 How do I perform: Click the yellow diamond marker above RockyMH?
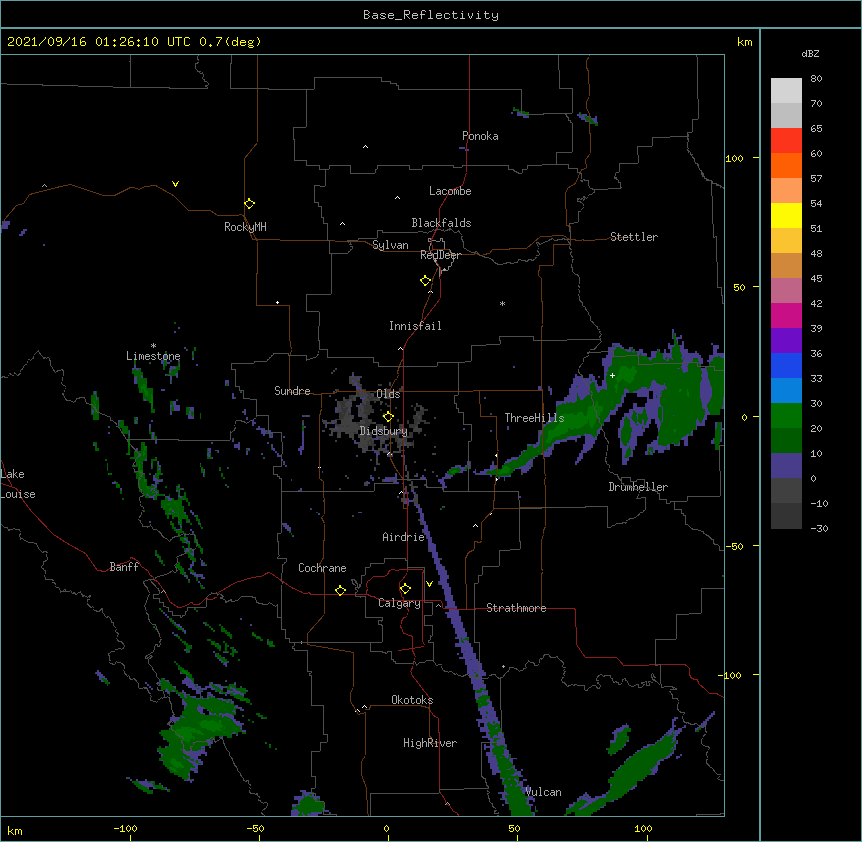click(x=249, y=204)
